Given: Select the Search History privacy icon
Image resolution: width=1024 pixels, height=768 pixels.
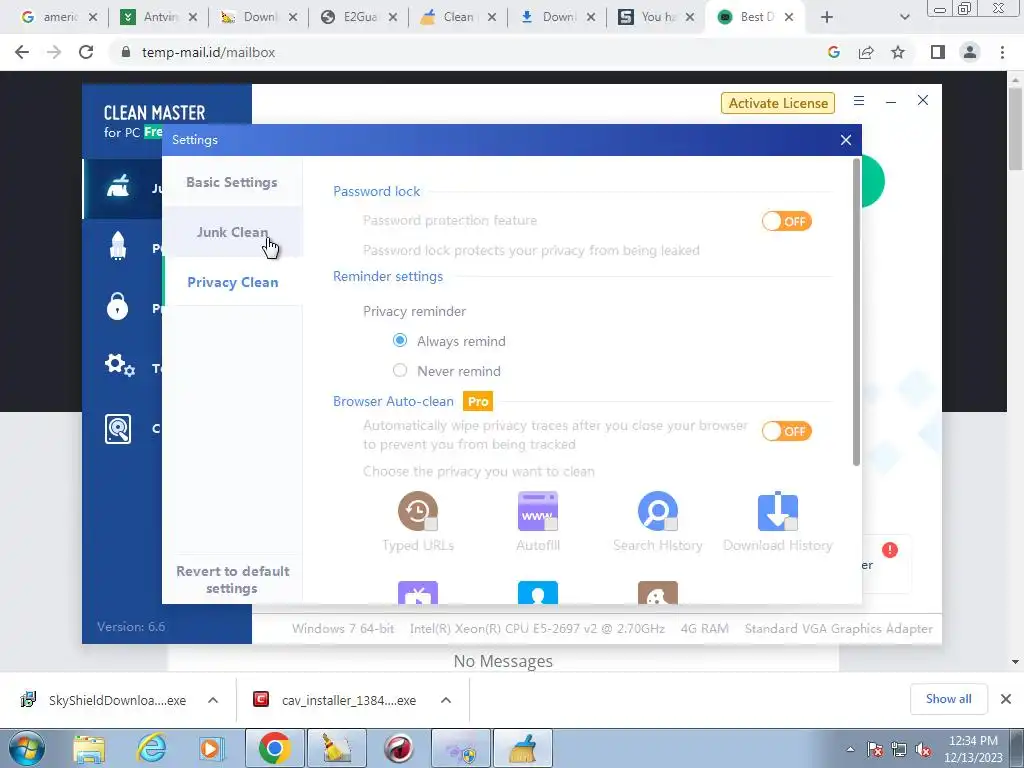Looking at the screenshot, I should click(x=658, y=511).
